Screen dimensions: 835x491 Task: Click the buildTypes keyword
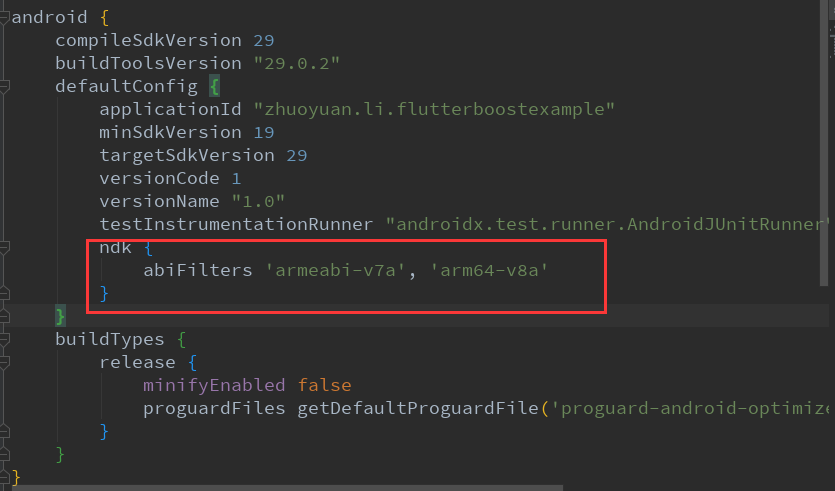(110, 339)
